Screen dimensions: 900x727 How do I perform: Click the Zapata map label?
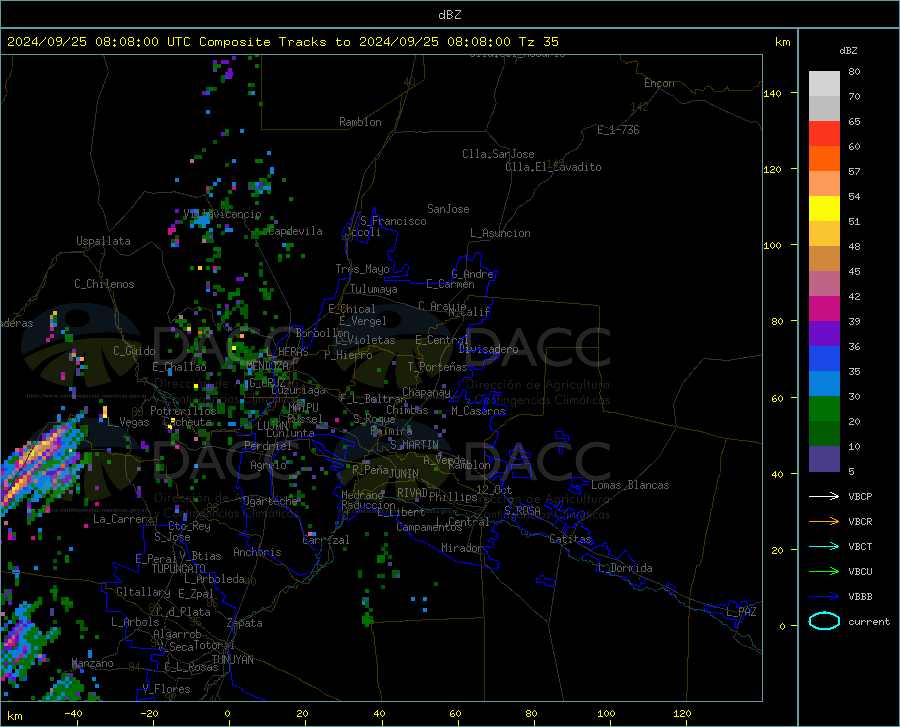245,623
